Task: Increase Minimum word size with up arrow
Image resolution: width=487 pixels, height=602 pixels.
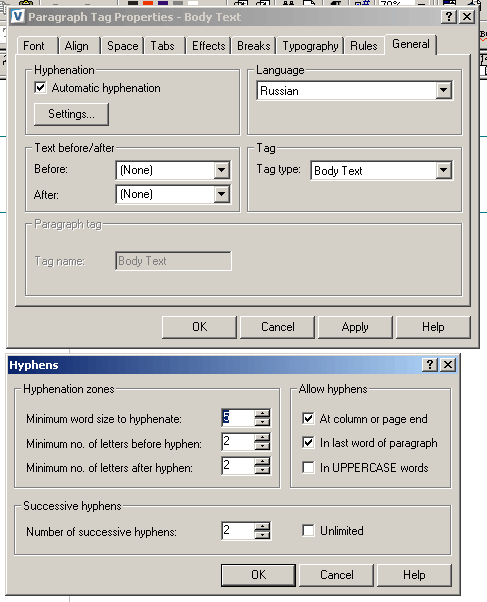Action: (x=262, y=414)
